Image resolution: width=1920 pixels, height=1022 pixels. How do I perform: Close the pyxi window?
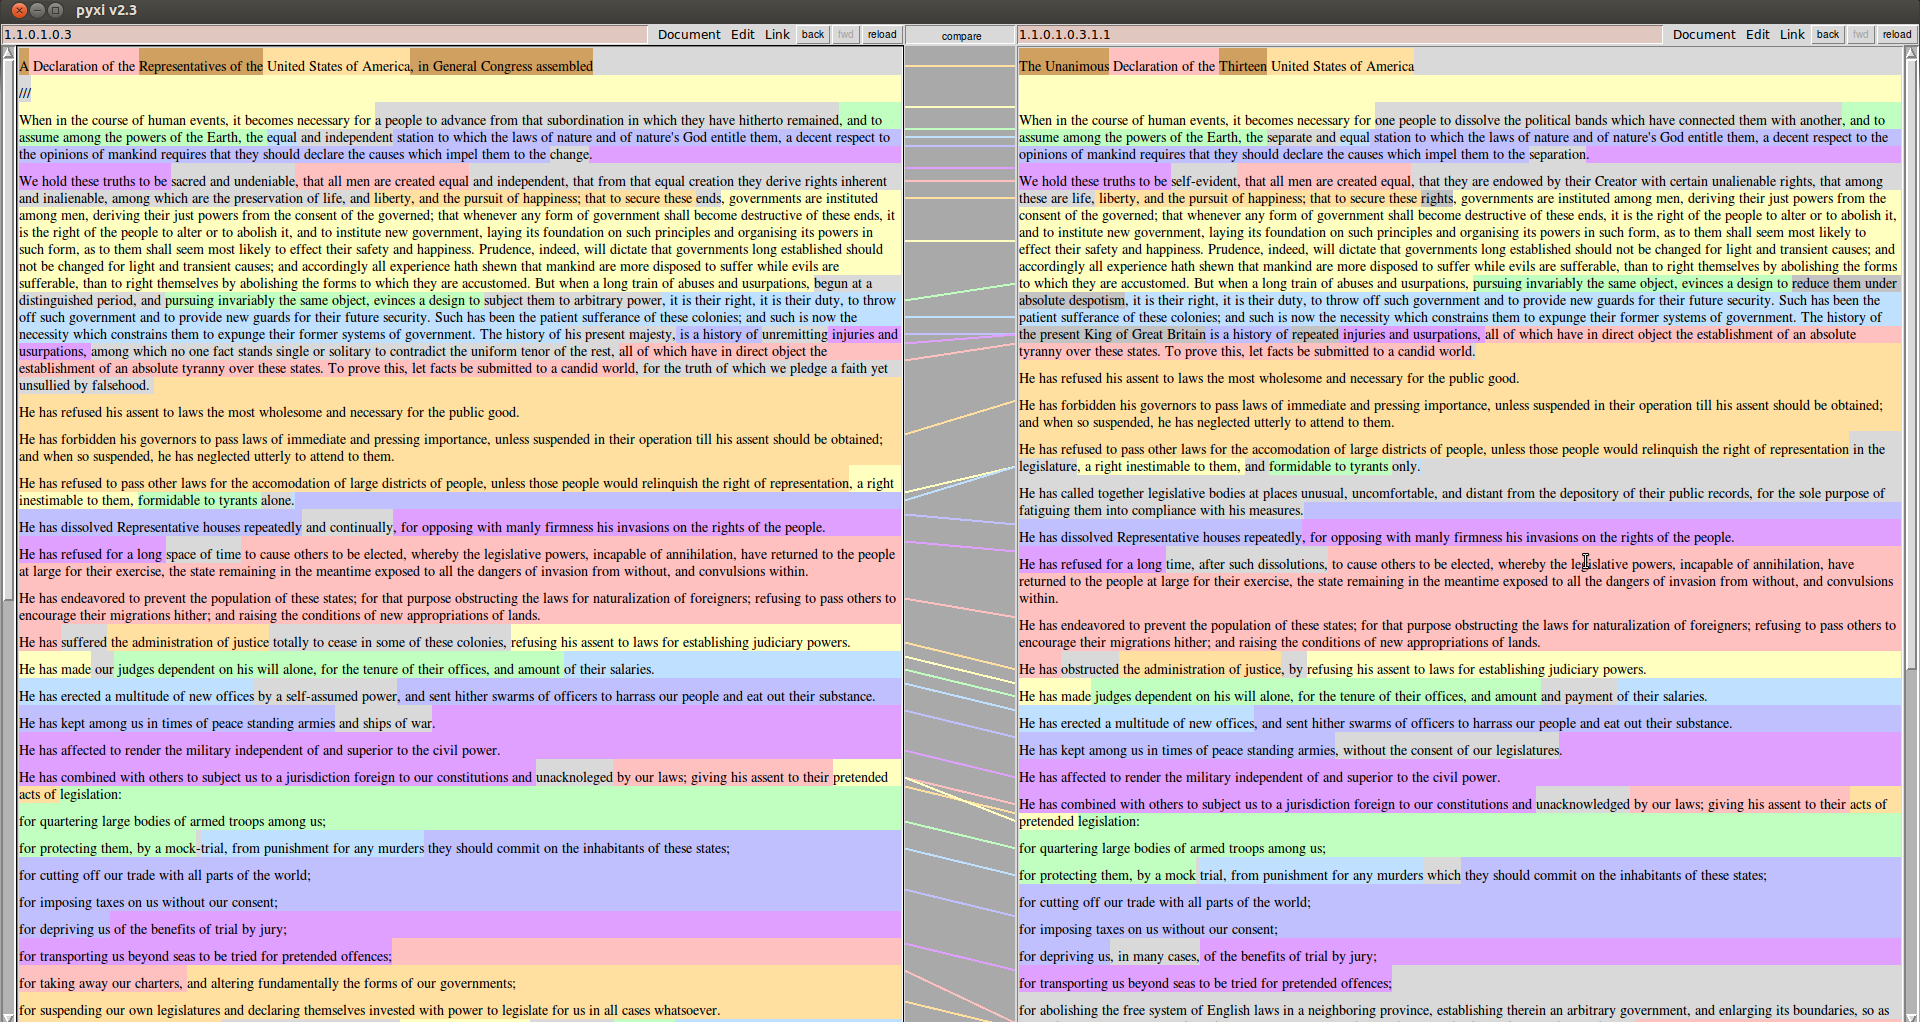(x=17, y=10)
